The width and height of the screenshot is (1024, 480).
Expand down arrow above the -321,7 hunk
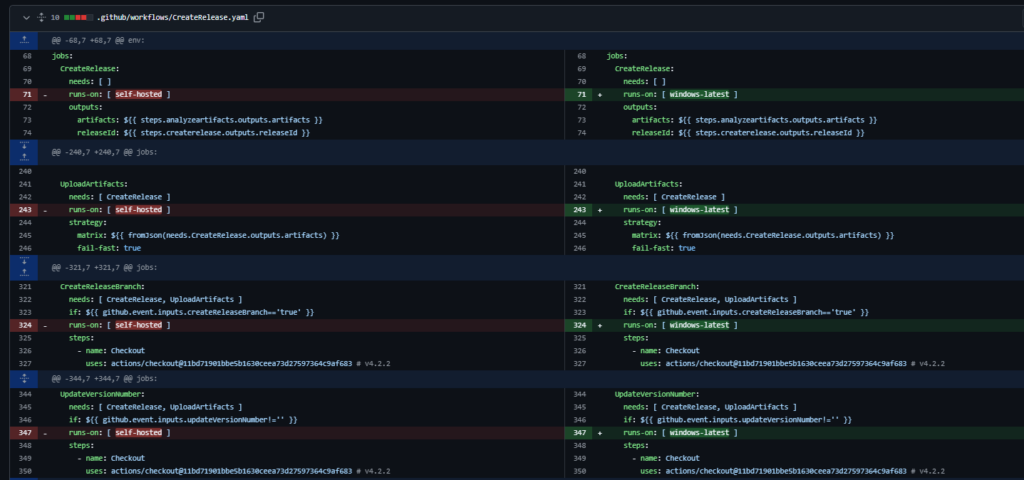(x=24, y=261)
